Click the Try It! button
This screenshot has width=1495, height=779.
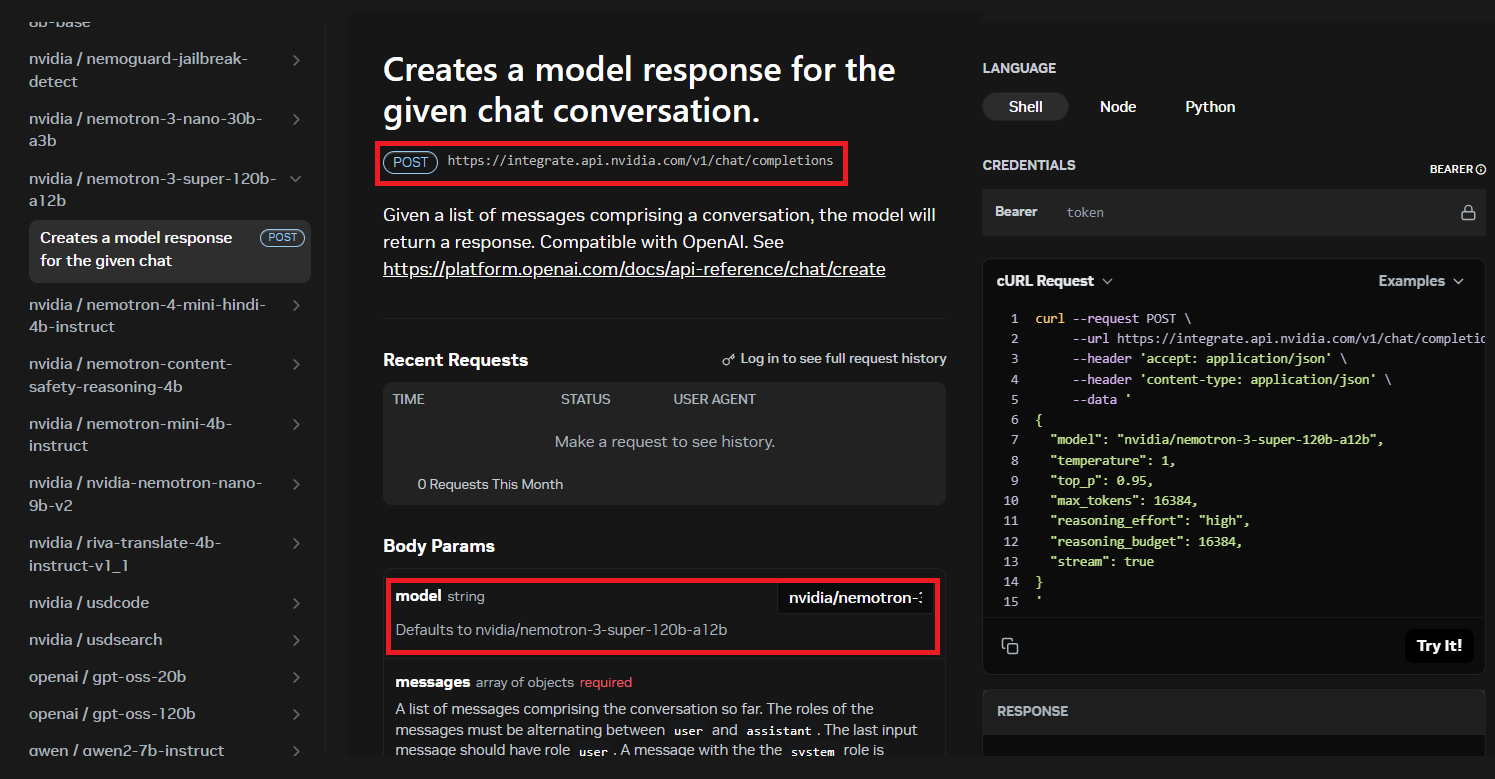pos(1439,646)
